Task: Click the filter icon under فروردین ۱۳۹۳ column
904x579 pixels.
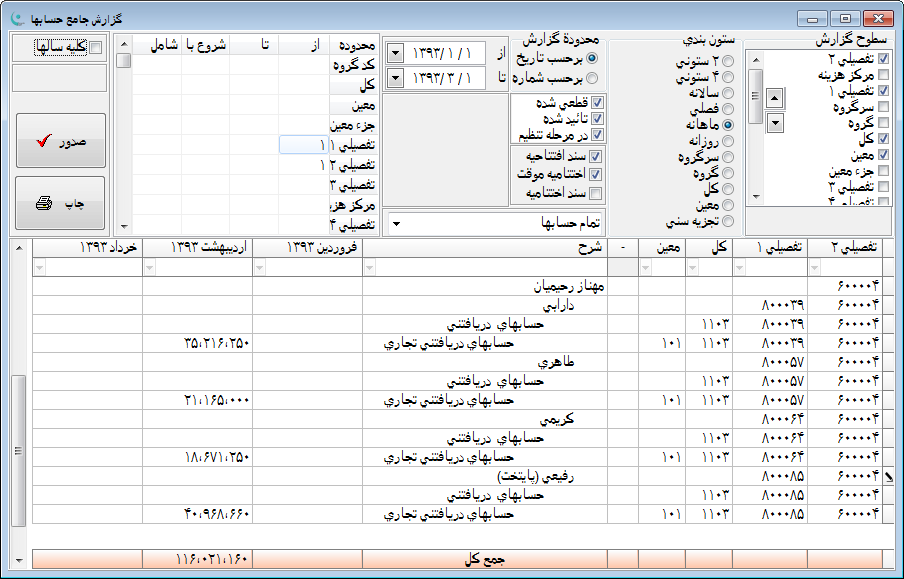Action: (260, 267)
